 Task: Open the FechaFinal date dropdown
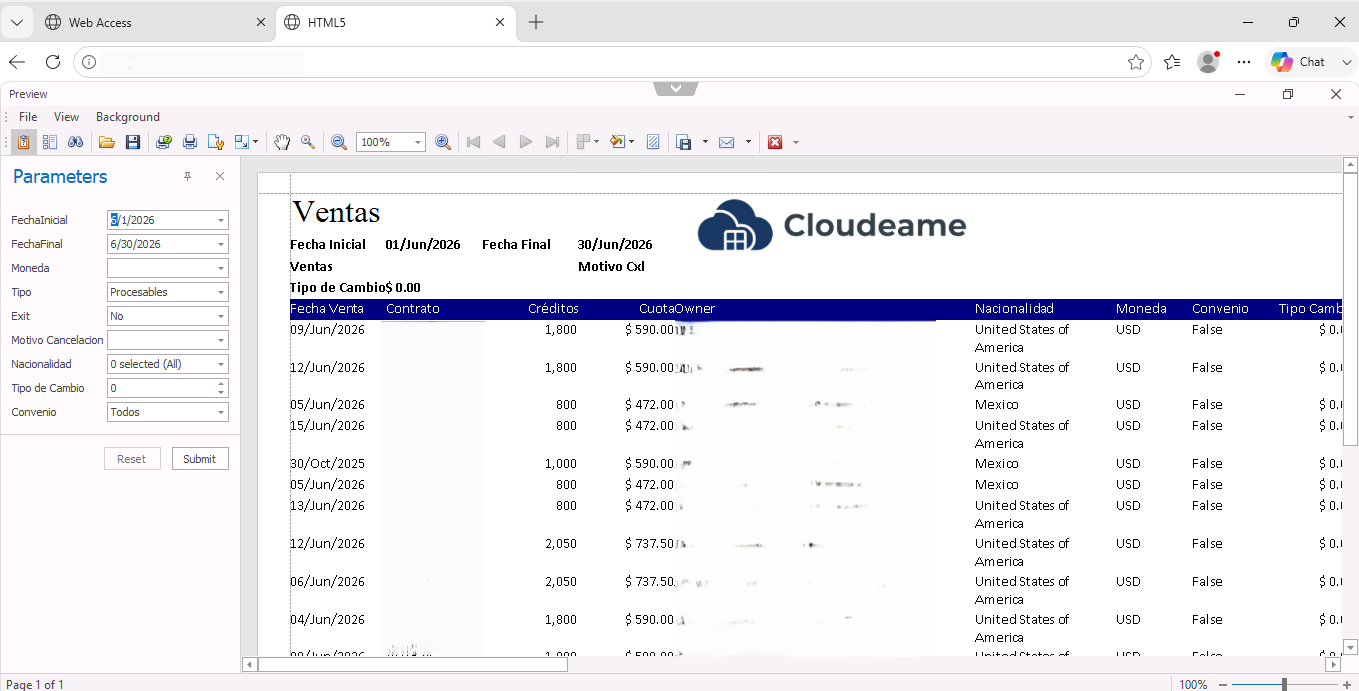220,244
